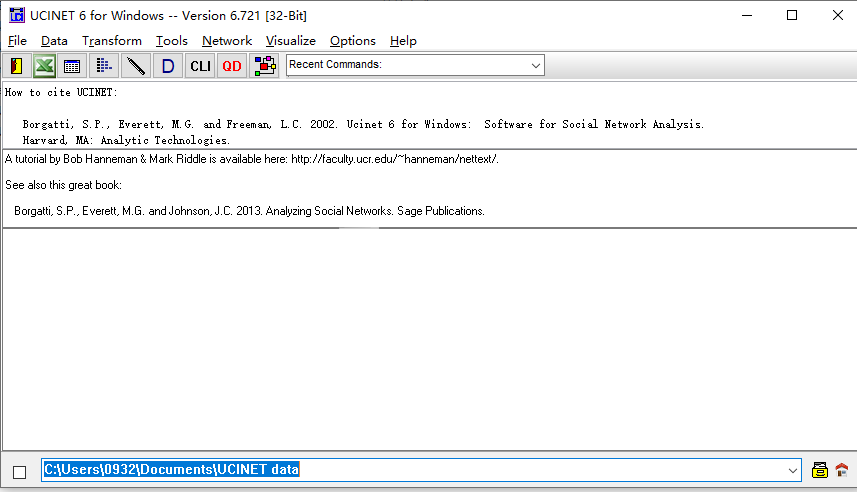Click the yellow folder browse icon

click(x=819, y=470)
